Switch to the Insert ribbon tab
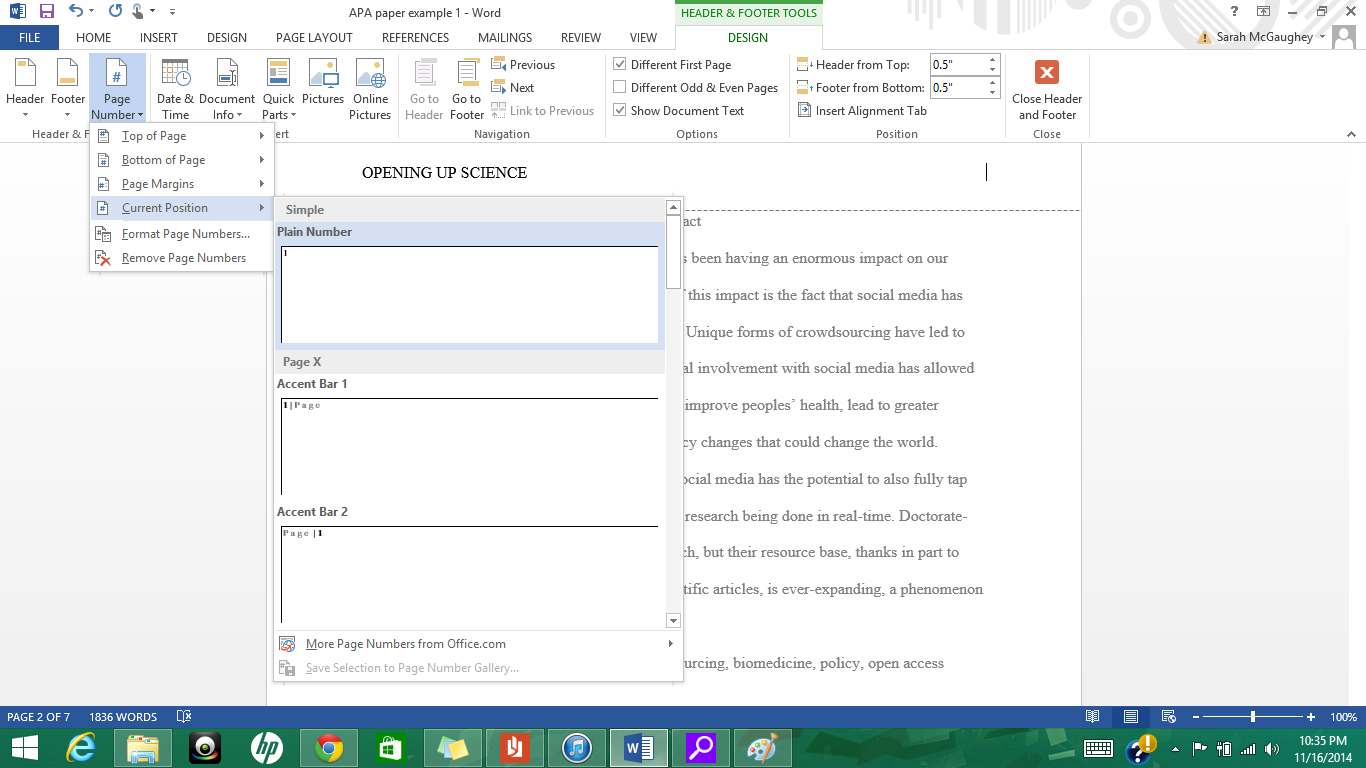The height and width of the screenshot is (768, 1366). pos(158,37)
